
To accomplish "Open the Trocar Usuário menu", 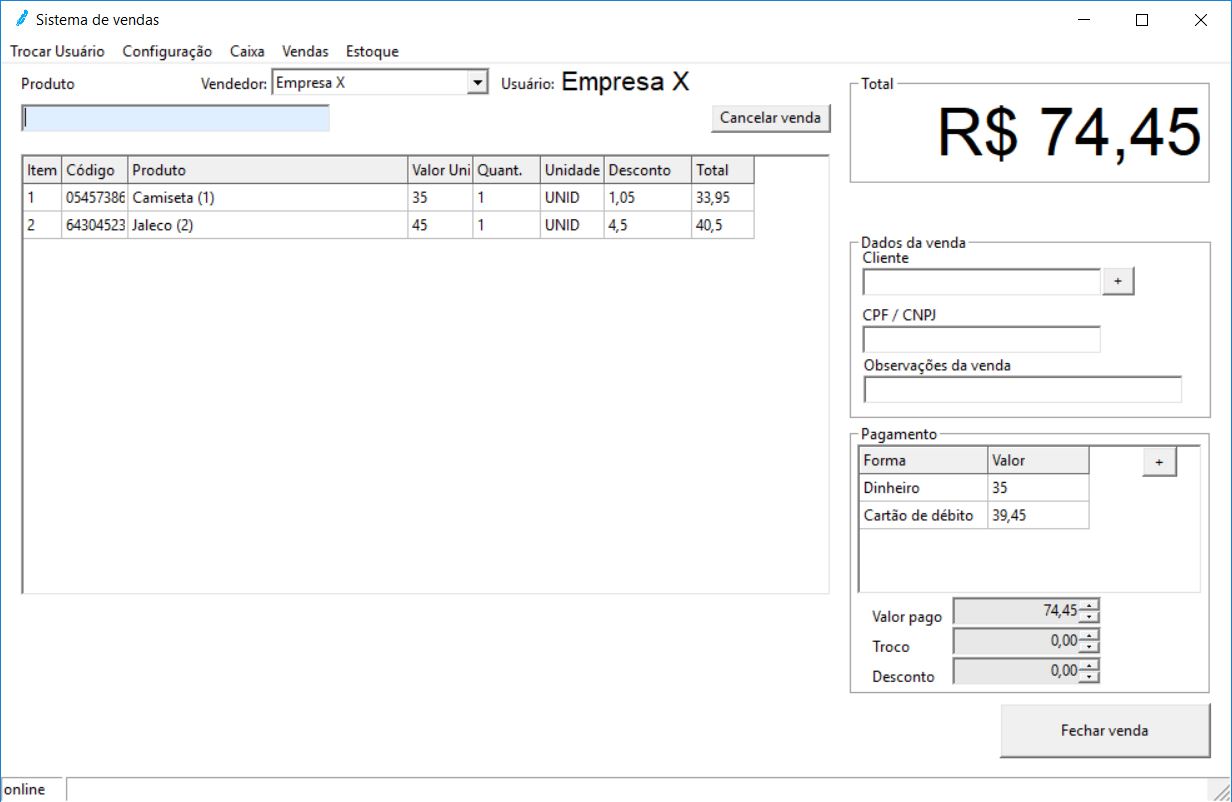I will [57, 51].
